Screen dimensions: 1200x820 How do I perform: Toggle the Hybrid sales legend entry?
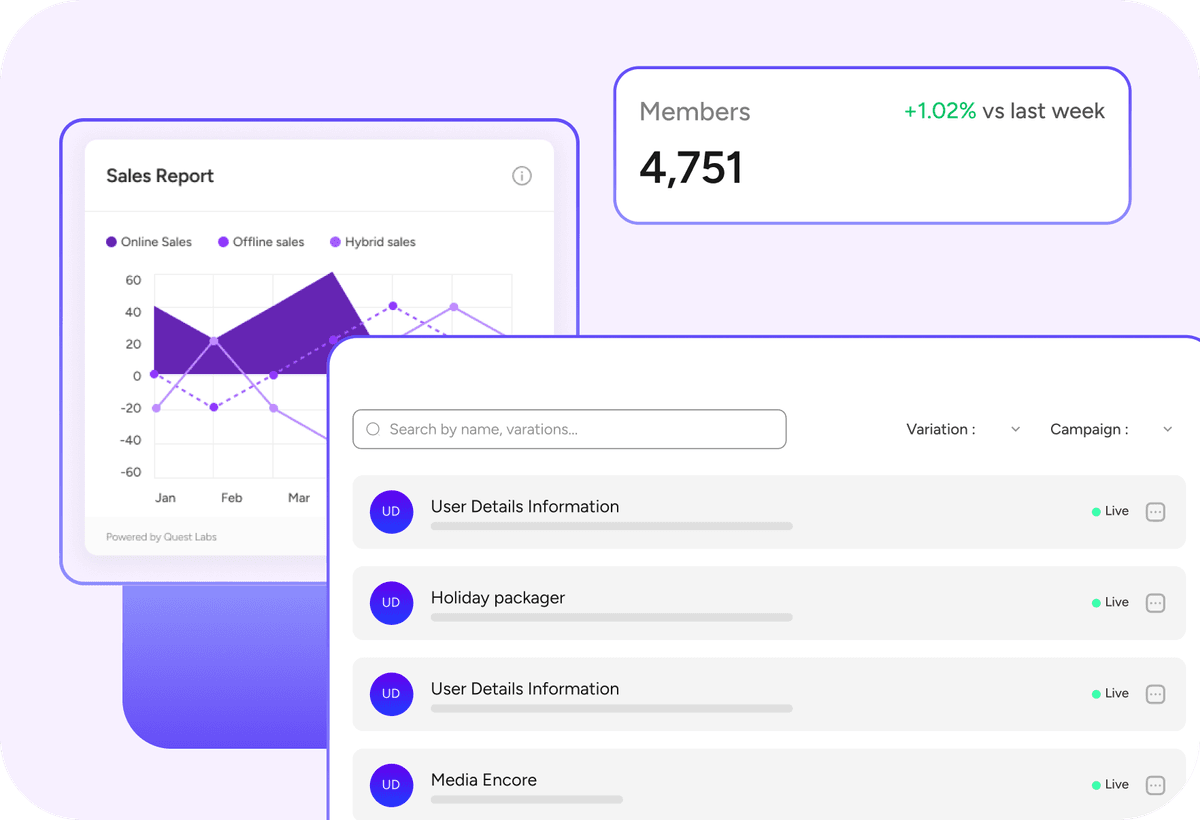tap(372, 241)
